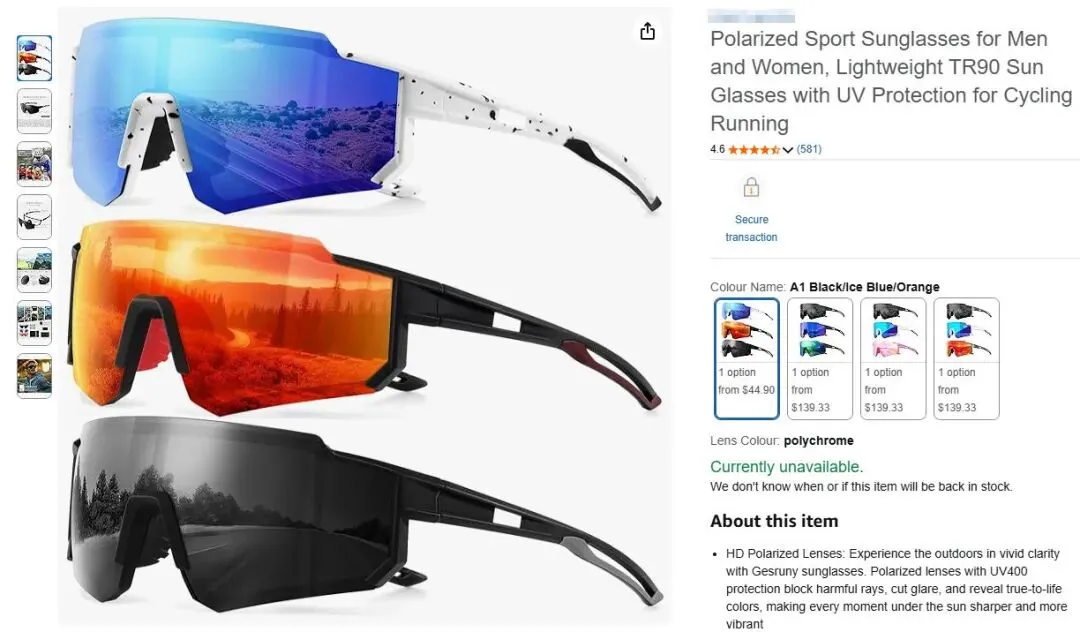Open the 581 reviews link
This screenshot has width=1080, height=632.
tap(809, 149)
